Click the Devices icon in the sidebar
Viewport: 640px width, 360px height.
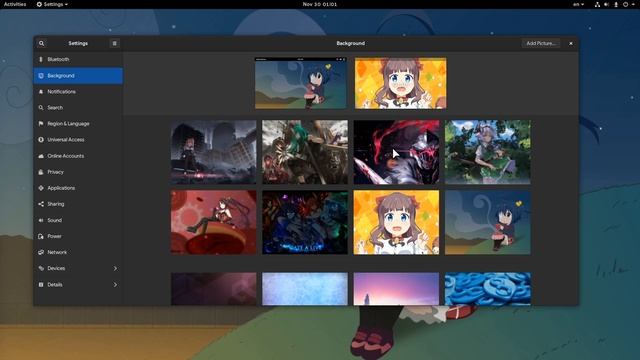pos(41,268)
